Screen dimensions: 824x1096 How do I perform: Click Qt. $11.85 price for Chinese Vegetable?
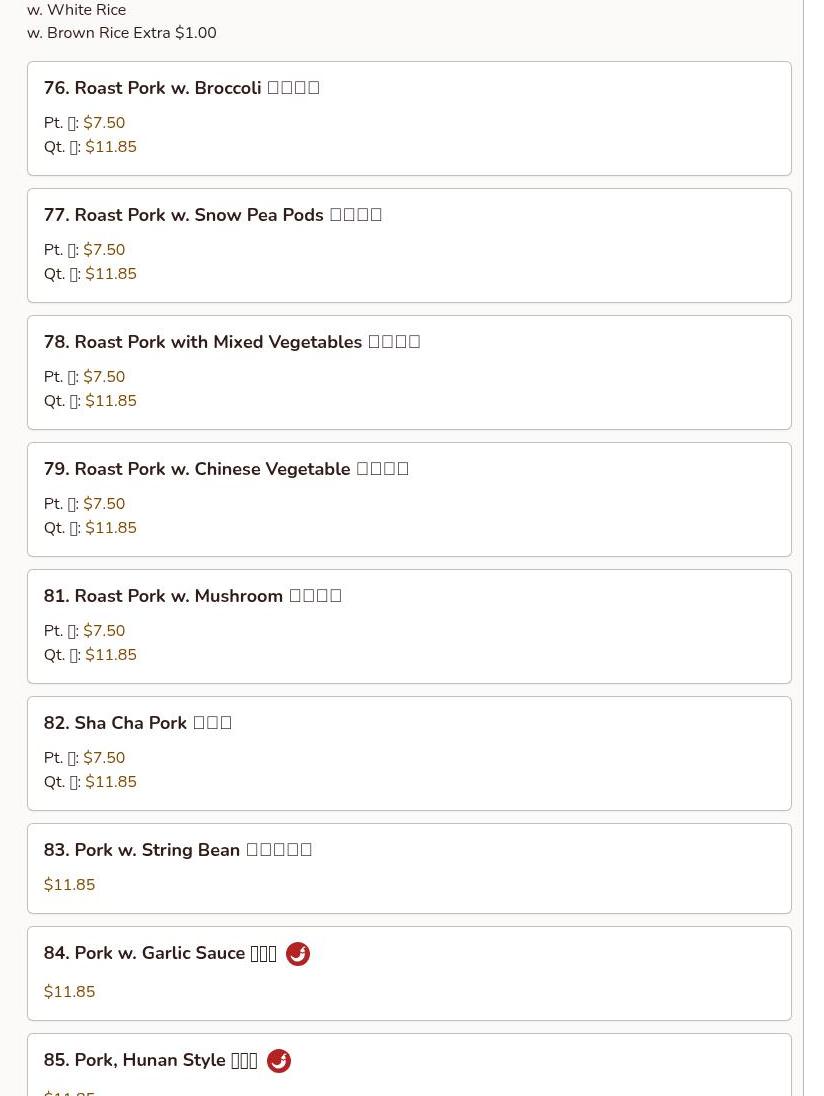click(x=111, y=528)
